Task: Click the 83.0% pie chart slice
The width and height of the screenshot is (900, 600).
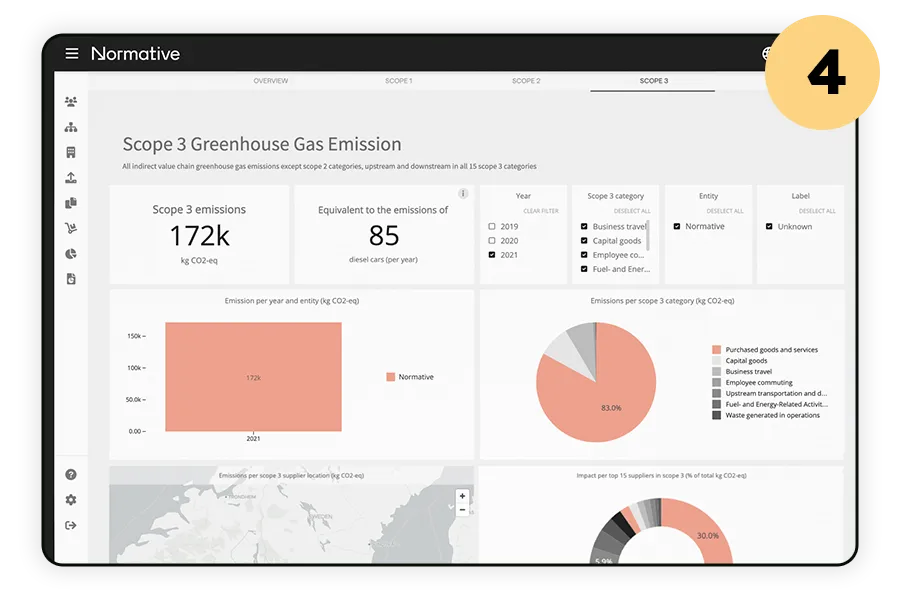Action: click(x=611, y=408)
